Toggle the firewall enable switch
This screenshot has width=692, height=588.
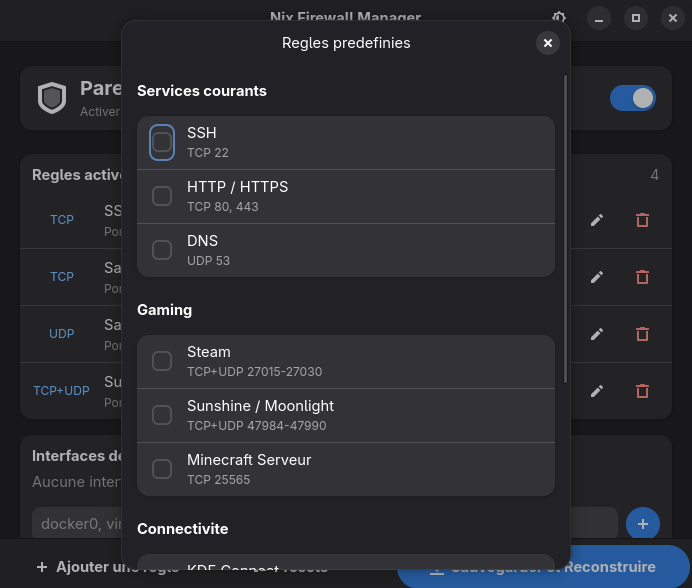[632, 98]
